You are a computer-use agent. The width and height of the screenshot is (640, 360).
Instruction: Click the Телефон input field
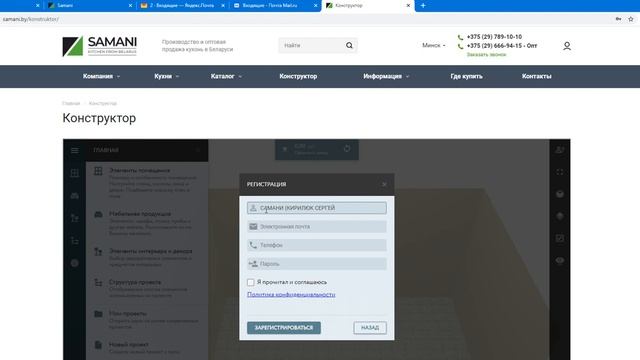pyautogui.click(x=317, y=245)
